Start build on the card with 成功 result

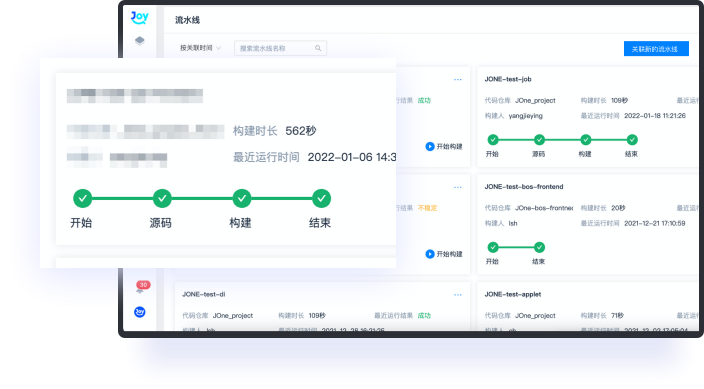pyautogui.click(x=444, y=146)
